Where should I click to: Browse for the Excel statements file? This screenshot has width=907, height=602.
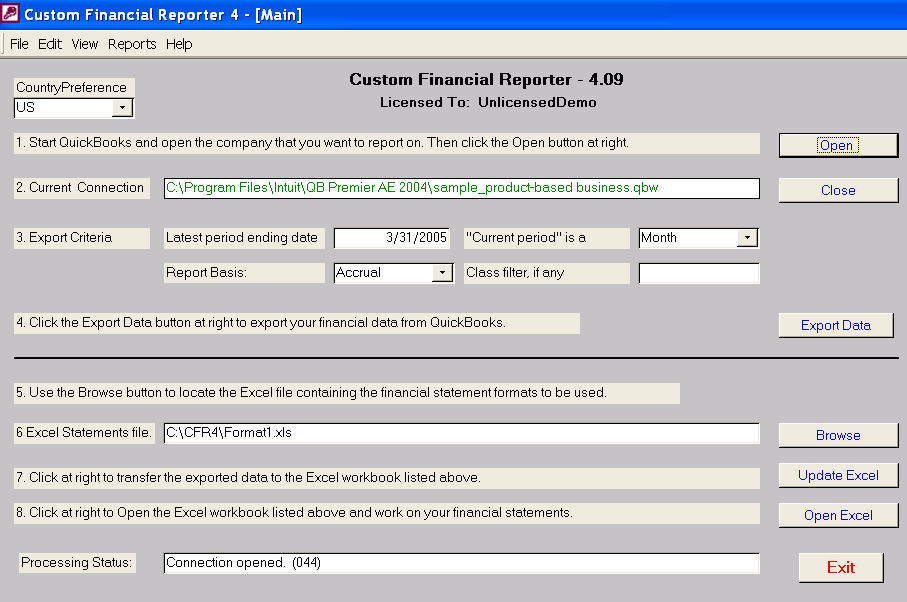tap(837, 435)
